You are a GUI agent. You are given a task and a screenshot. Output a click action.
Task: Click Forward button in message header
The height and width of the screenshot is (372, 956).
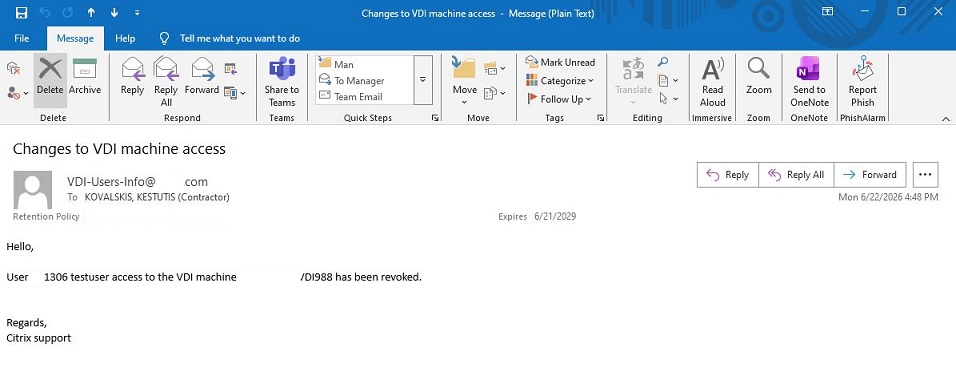[870, 175]
